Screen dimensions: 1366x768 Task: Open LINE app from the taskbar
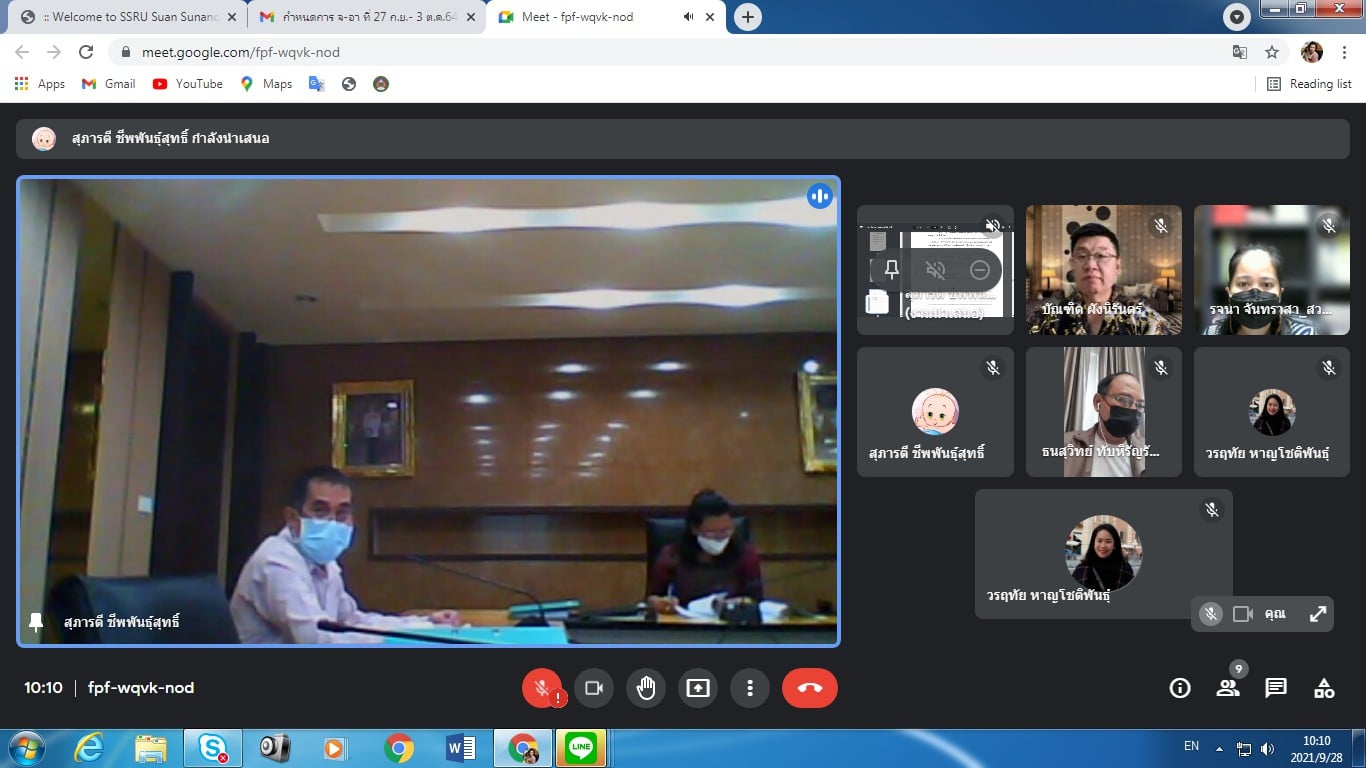point(581,748)
